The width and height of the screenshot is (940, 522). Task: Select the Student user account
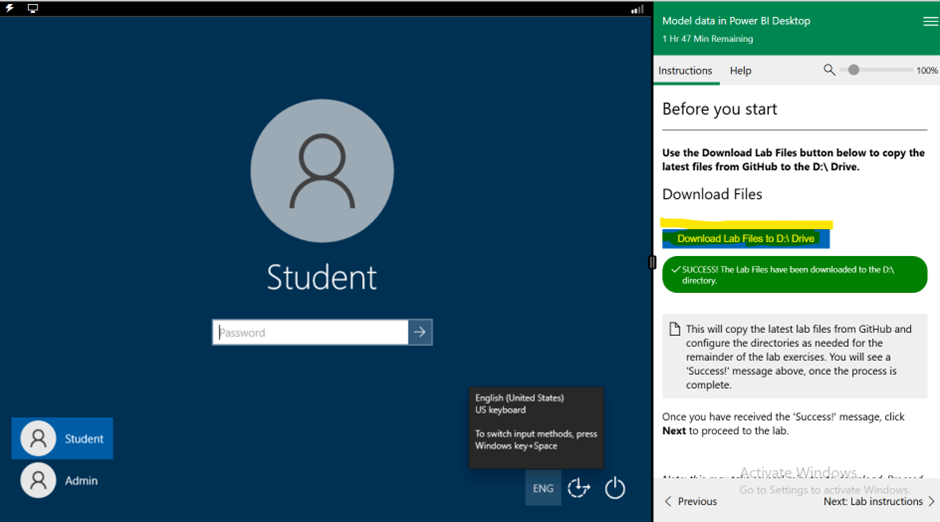[62, 439]
